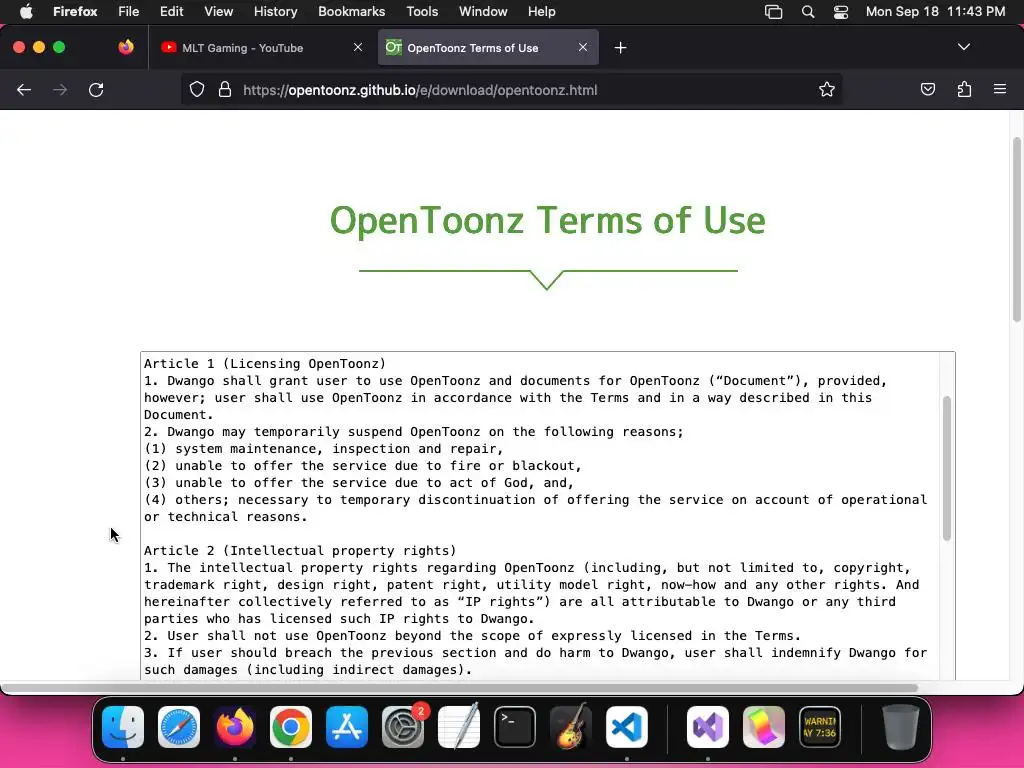Open the Tools menu
This screenshot has height=768, width=1024.
pos(422,12)
